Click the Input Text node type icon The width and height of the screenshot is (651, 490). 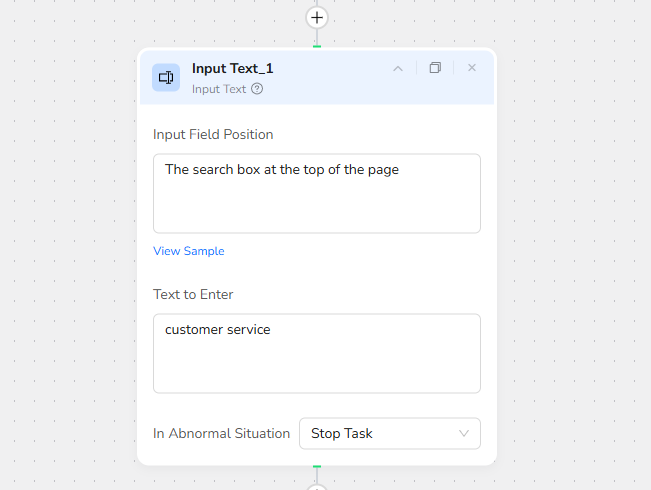coord(166,77)
